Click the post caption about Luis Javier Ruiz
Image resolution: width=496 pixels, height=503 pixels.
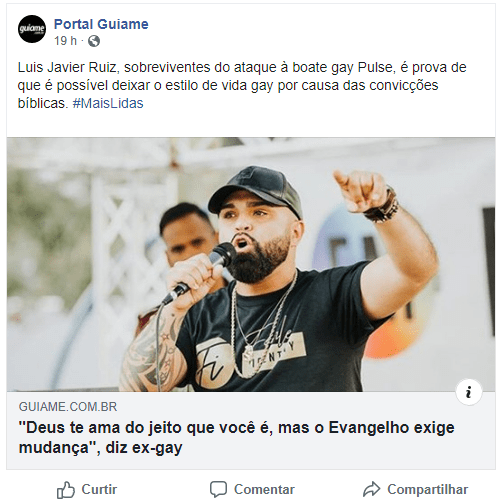pos(242,85)
